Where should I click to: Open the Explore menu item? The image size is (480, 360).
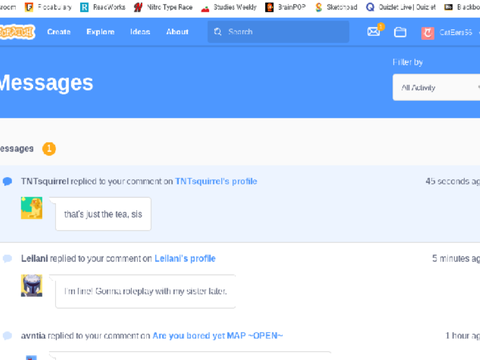pyautogui.click(x=100, y=32)
